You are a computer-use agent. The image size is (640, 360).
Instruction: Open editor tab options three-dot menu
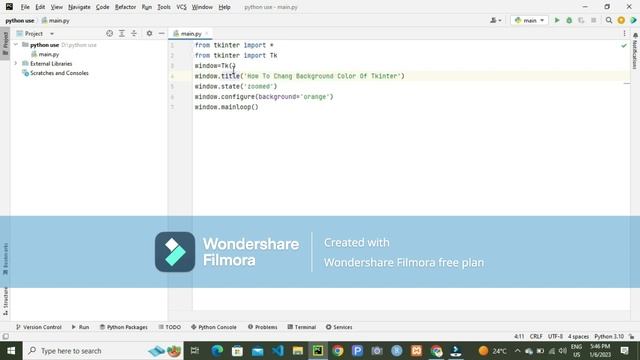click(x=624, y=33)
